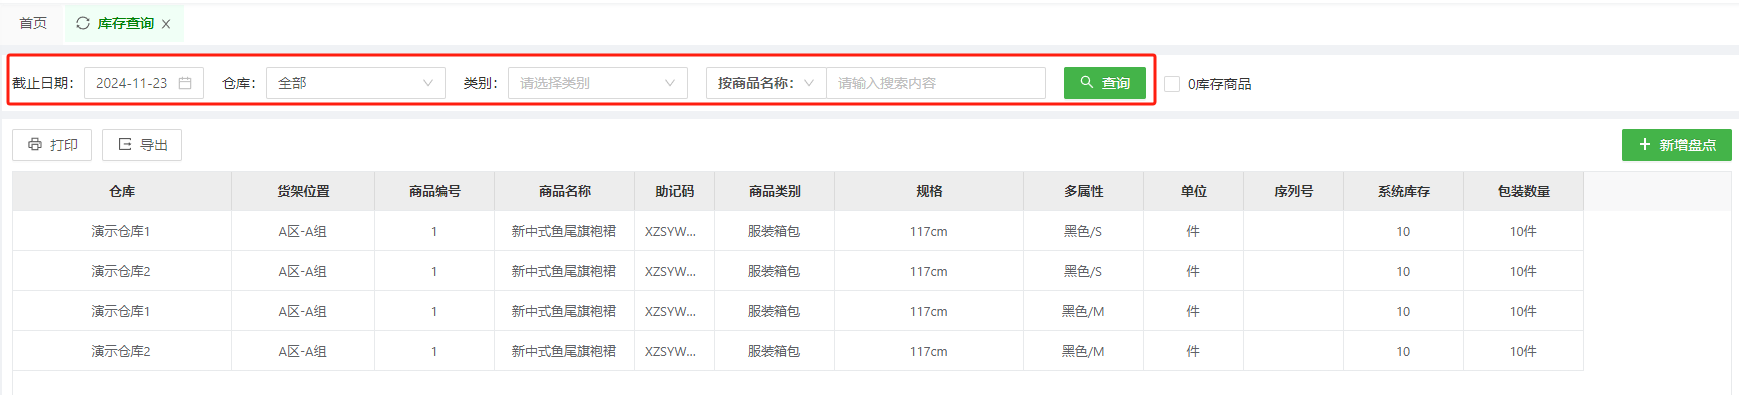Click the 货架位置 column header
This screenshot has height=395, width=1739.
(303, 191)
